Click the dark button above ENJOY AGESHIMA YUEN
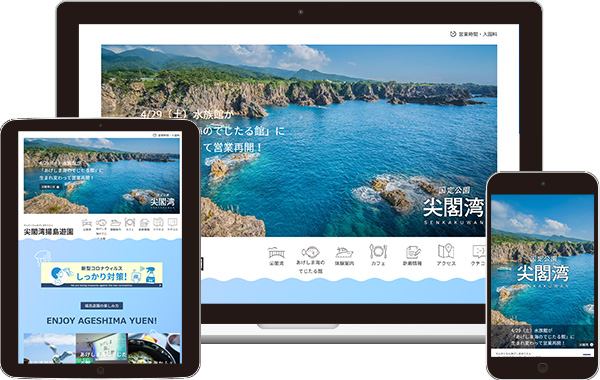600x380 pixels. coord(102,306)
